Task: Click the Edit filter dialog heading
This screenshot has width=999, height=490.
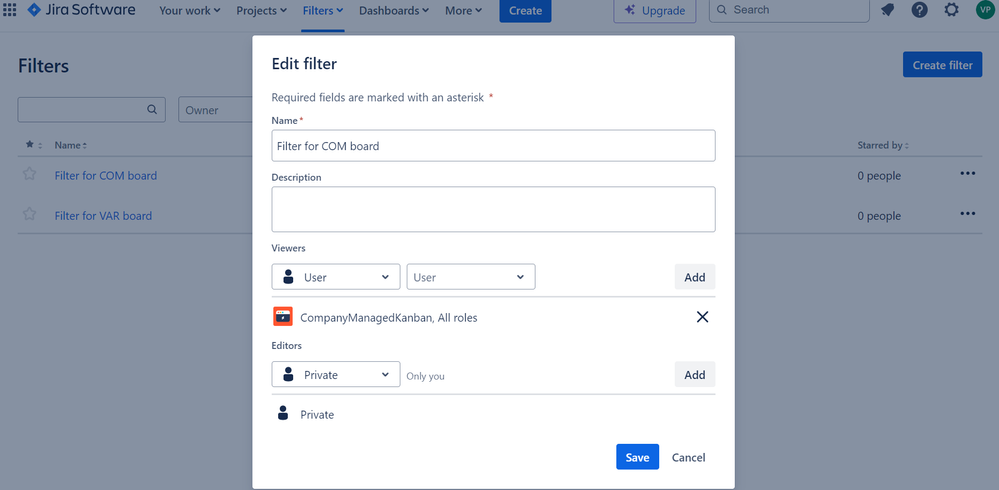Action: [304, 64]
